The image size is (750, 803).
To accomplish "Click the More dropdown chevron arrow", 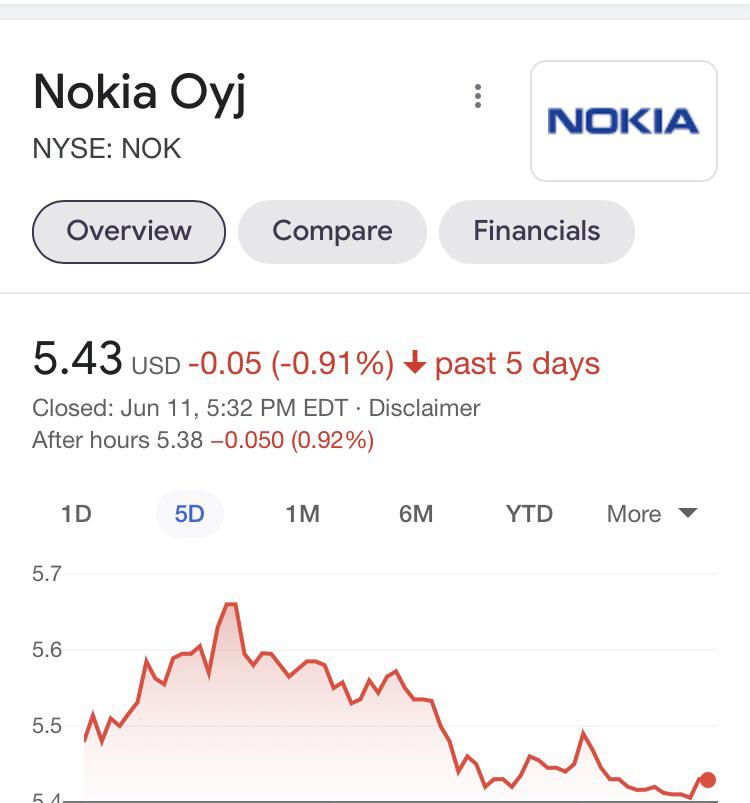I will (689, 514).
